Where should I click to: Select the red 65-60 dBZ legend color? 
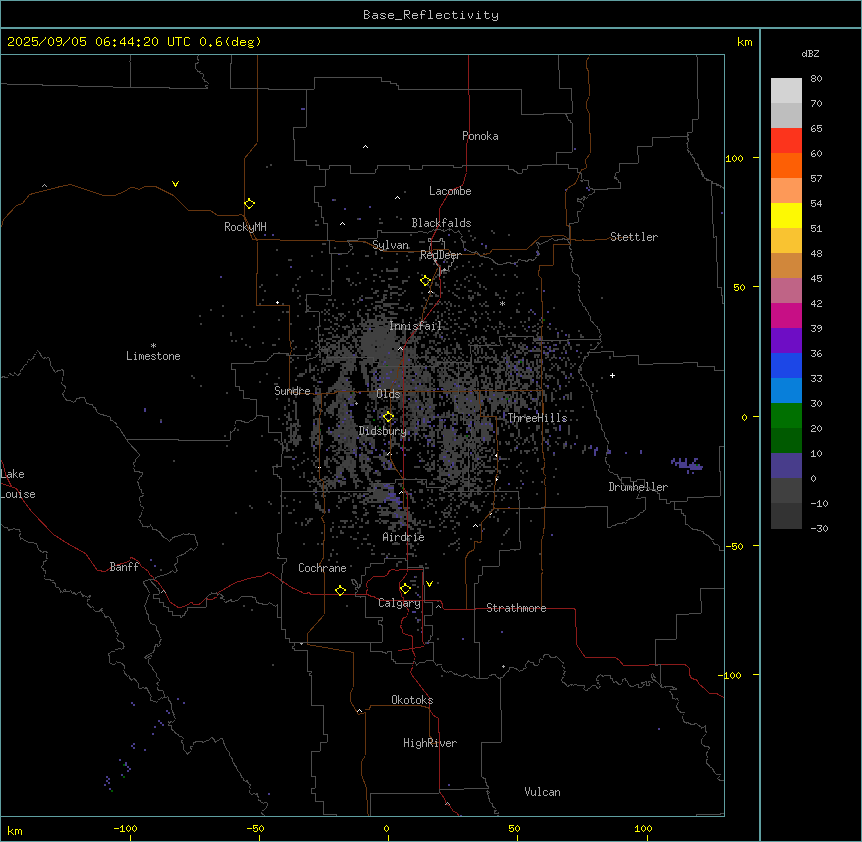pos(786,141)
